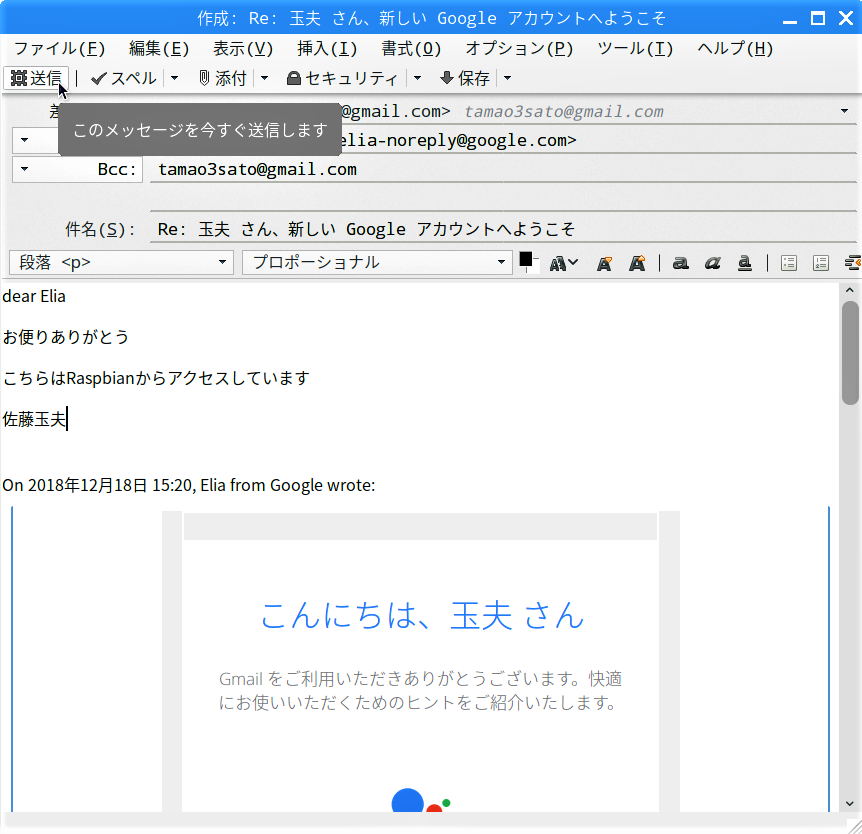Click the 件名 subject field
The width and height of the screenshot is (862, 834).
[x=503, y=229]
